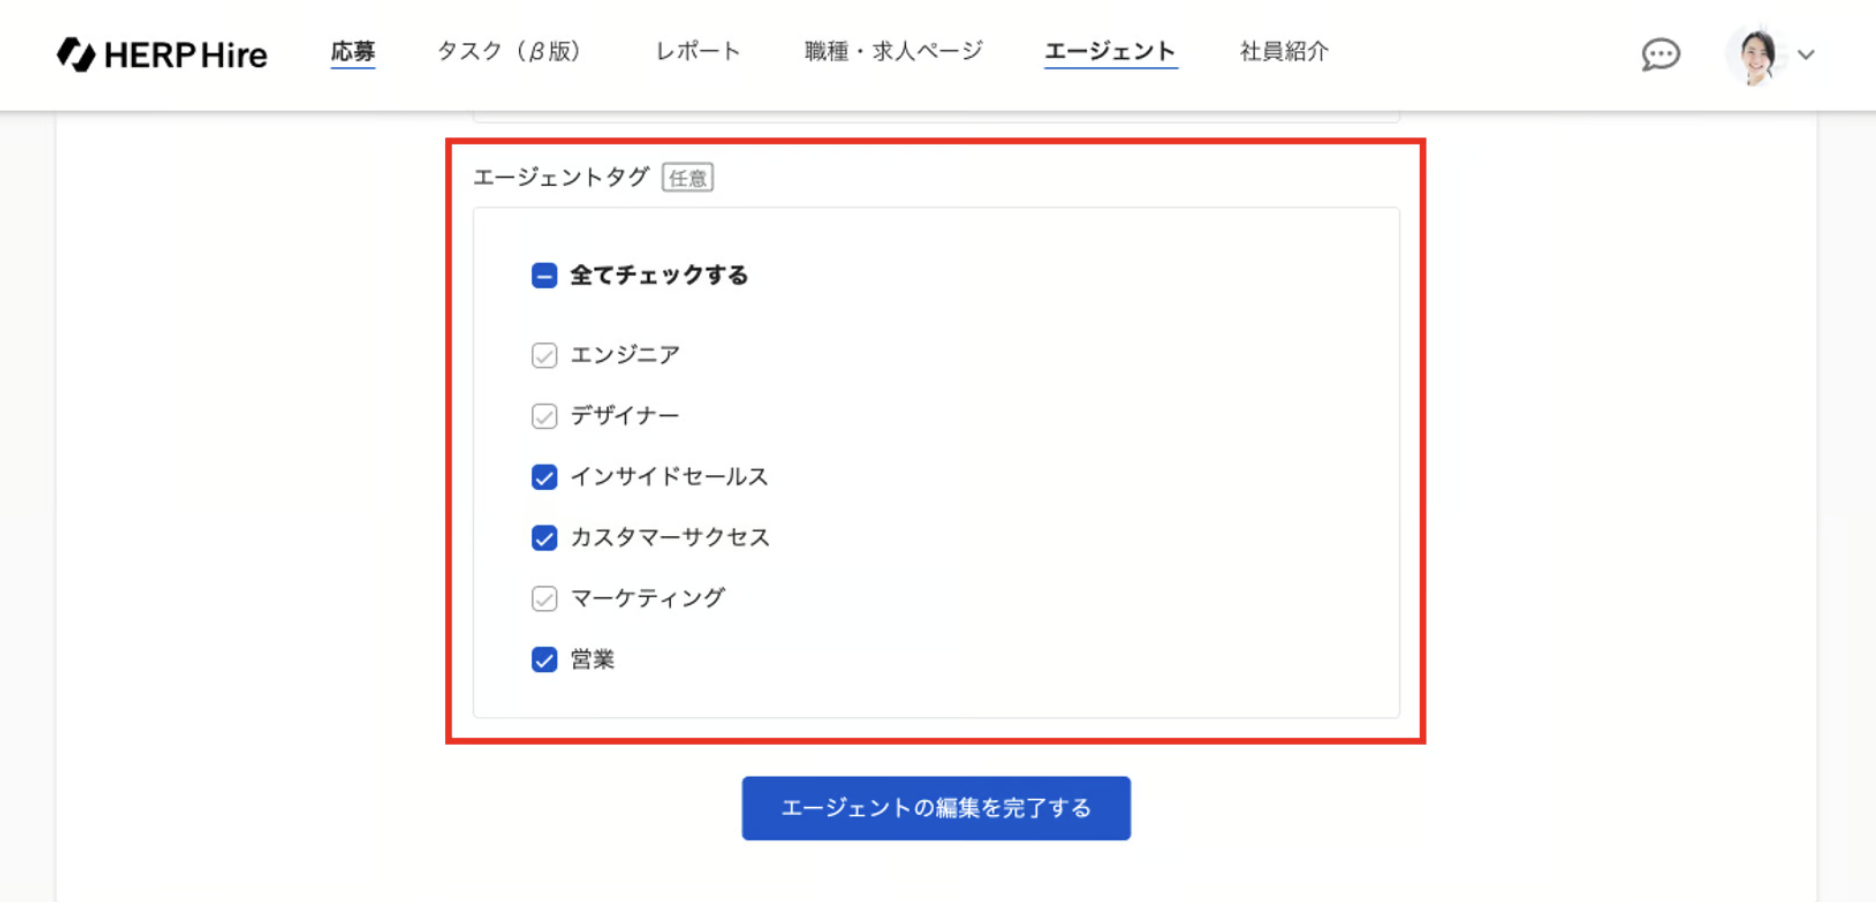Click the マーケティング label text
The height and width of the screenshot is (902, 1876).
(x=647, y=598)
